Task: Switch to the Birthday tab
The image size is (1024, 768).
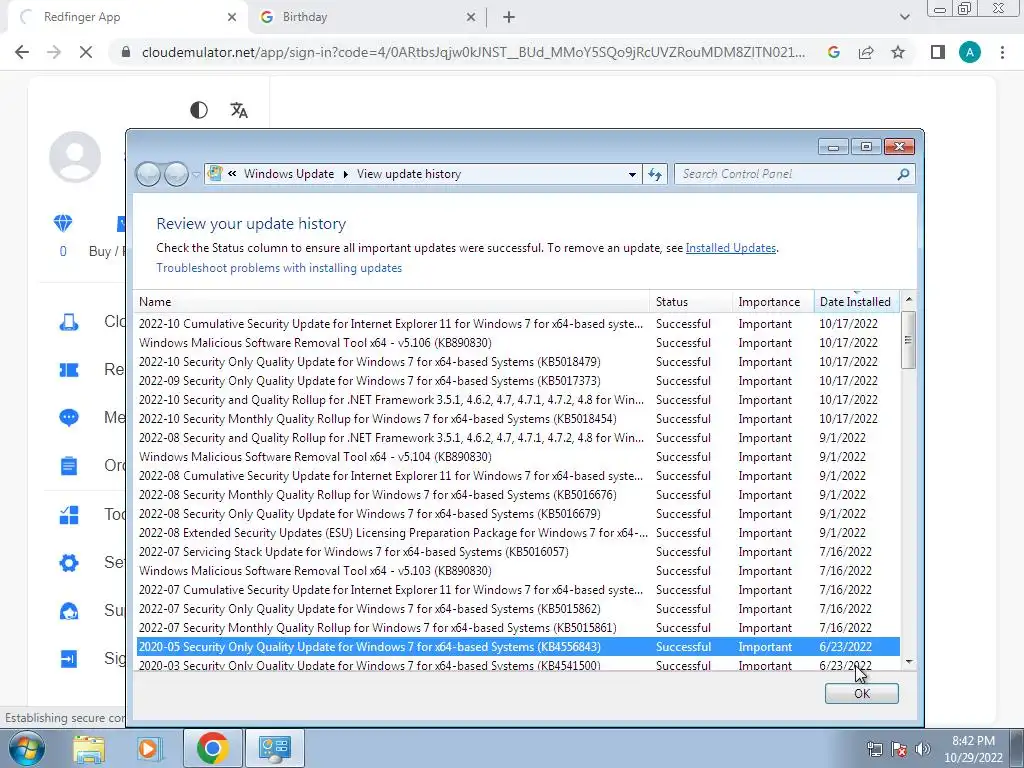Action: 366,17
